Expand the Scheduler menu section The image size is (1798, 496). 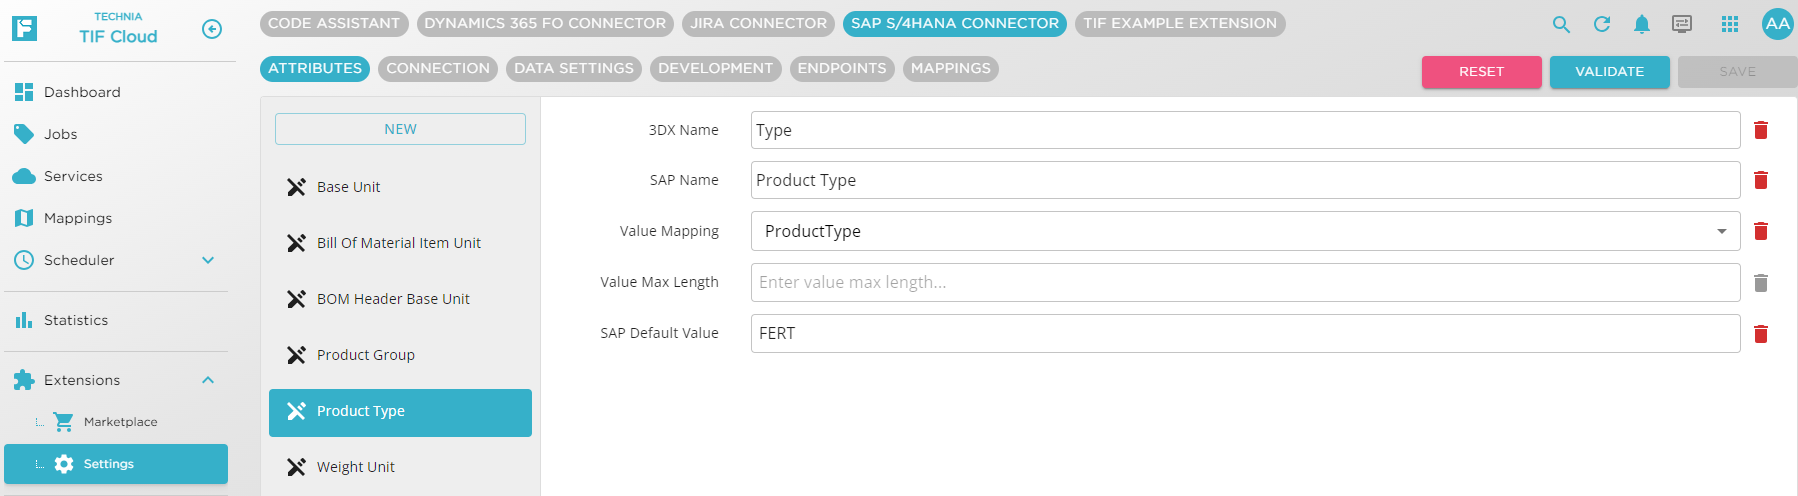(x=208, y=260)
